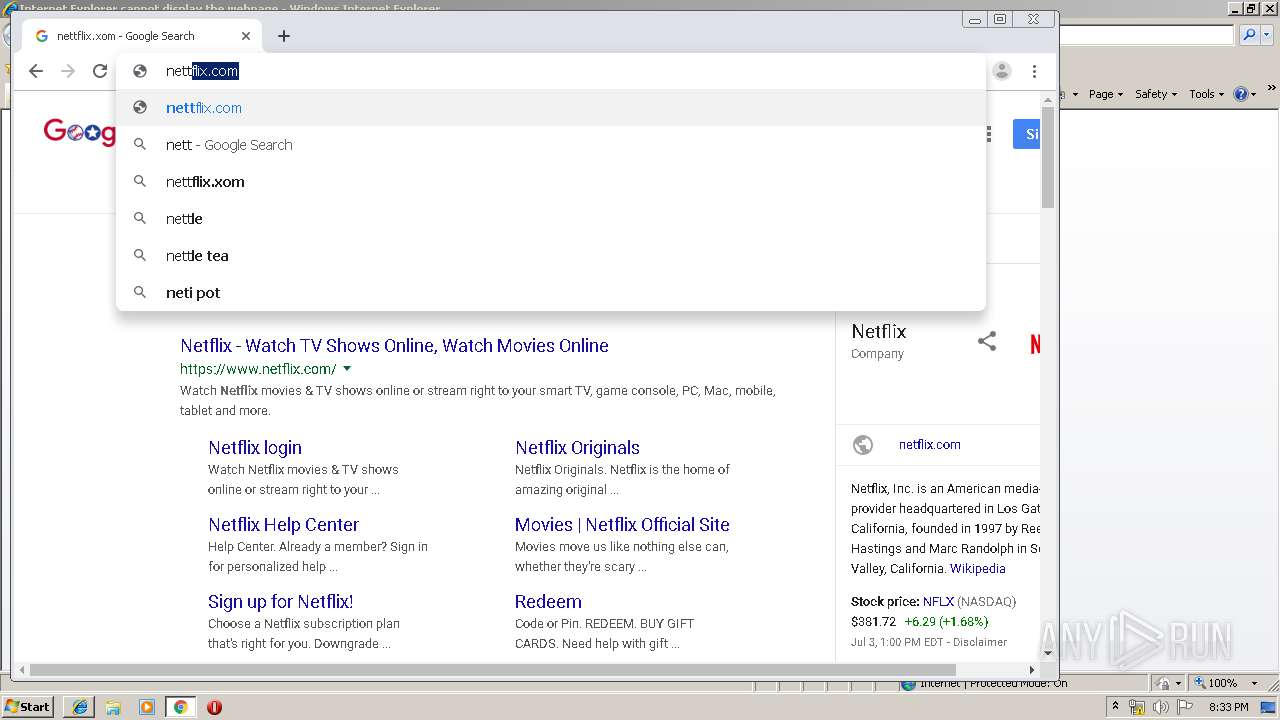Close the nettflix.xom Google Search tab
This screenshot has width=1280, height=720.
pyautogui.click(x=246, y=36)
